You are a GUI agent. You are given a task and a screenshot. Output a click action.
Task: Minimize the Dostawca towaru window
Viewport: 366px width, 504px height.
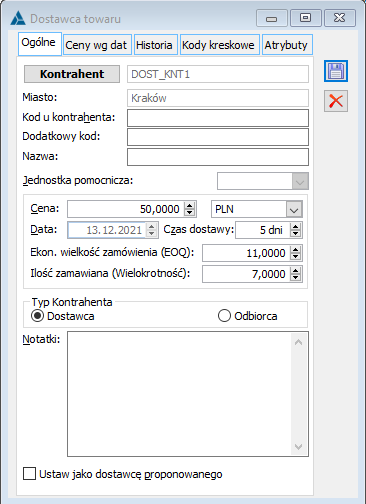click(x=272, y=18)
